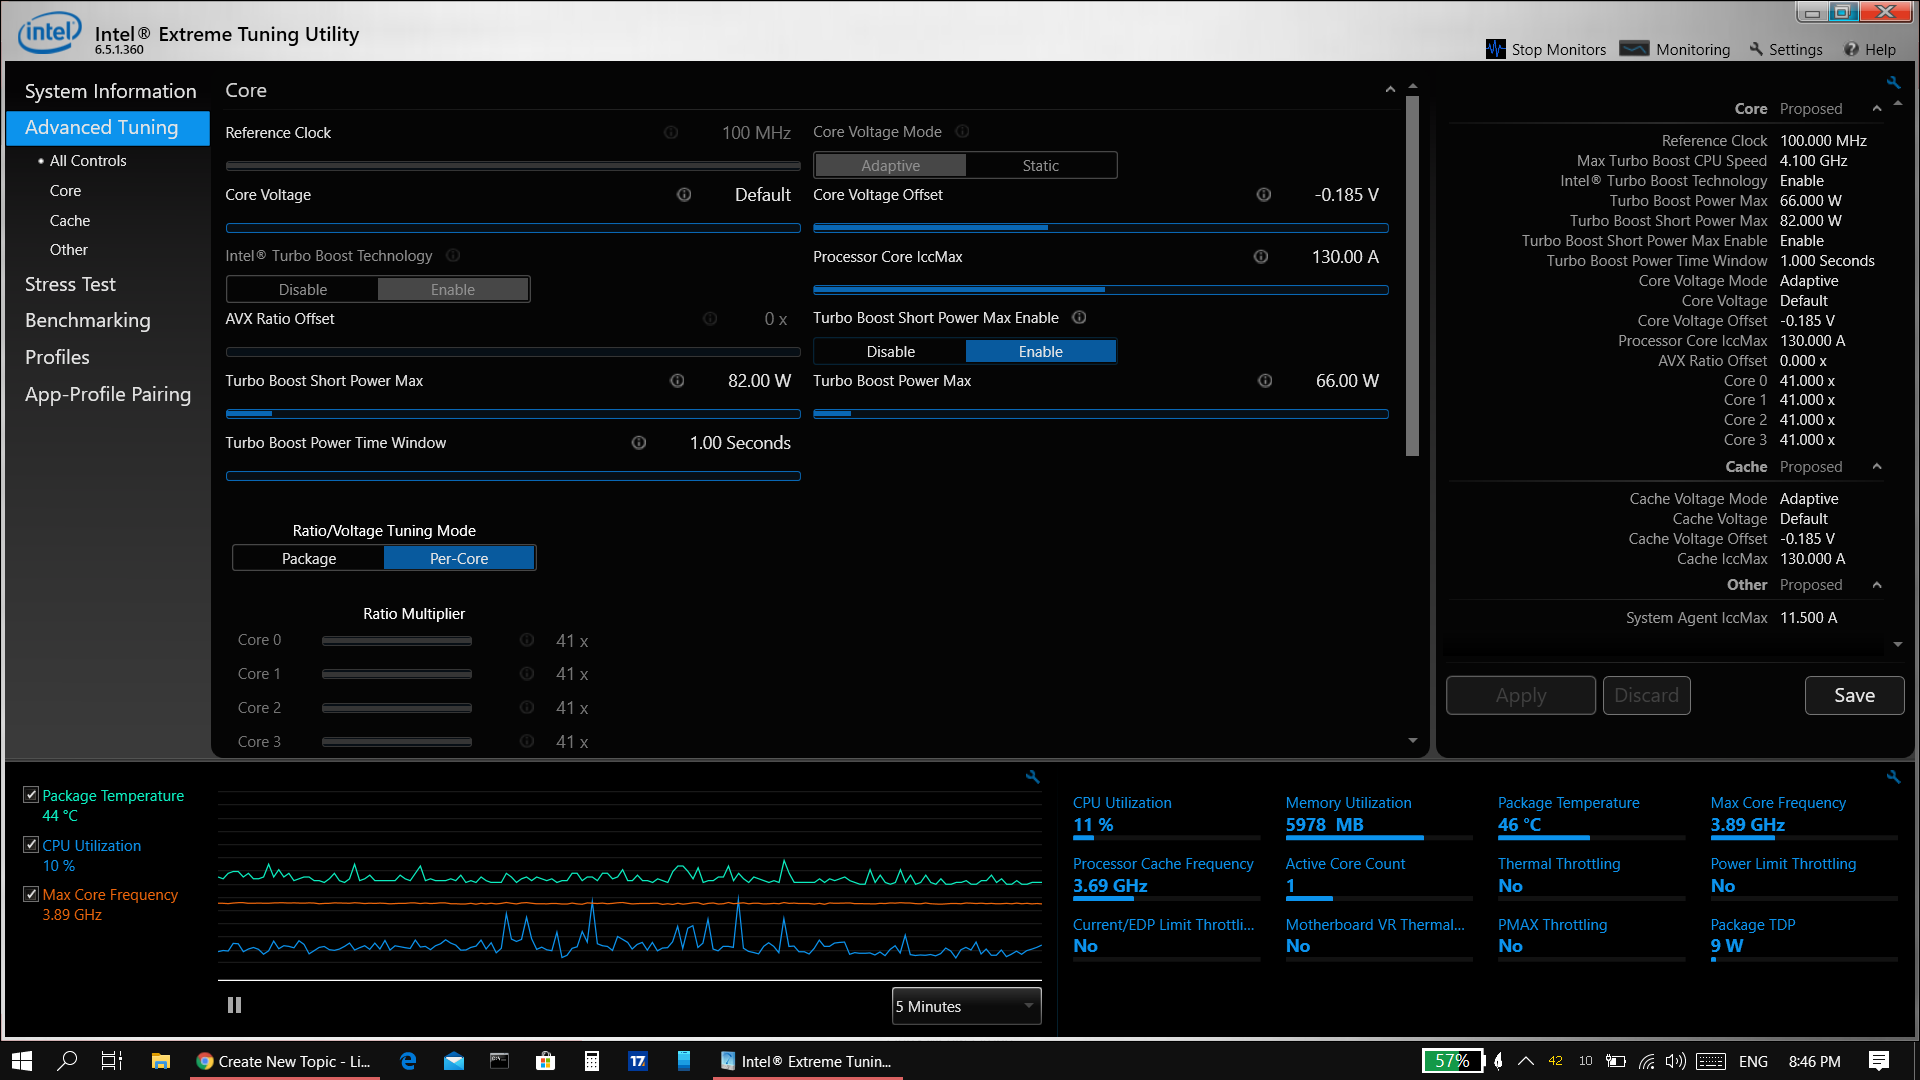The image size is (1920, 1080).
Task: Open the Help question mark icon
Action: [1852, 49]
